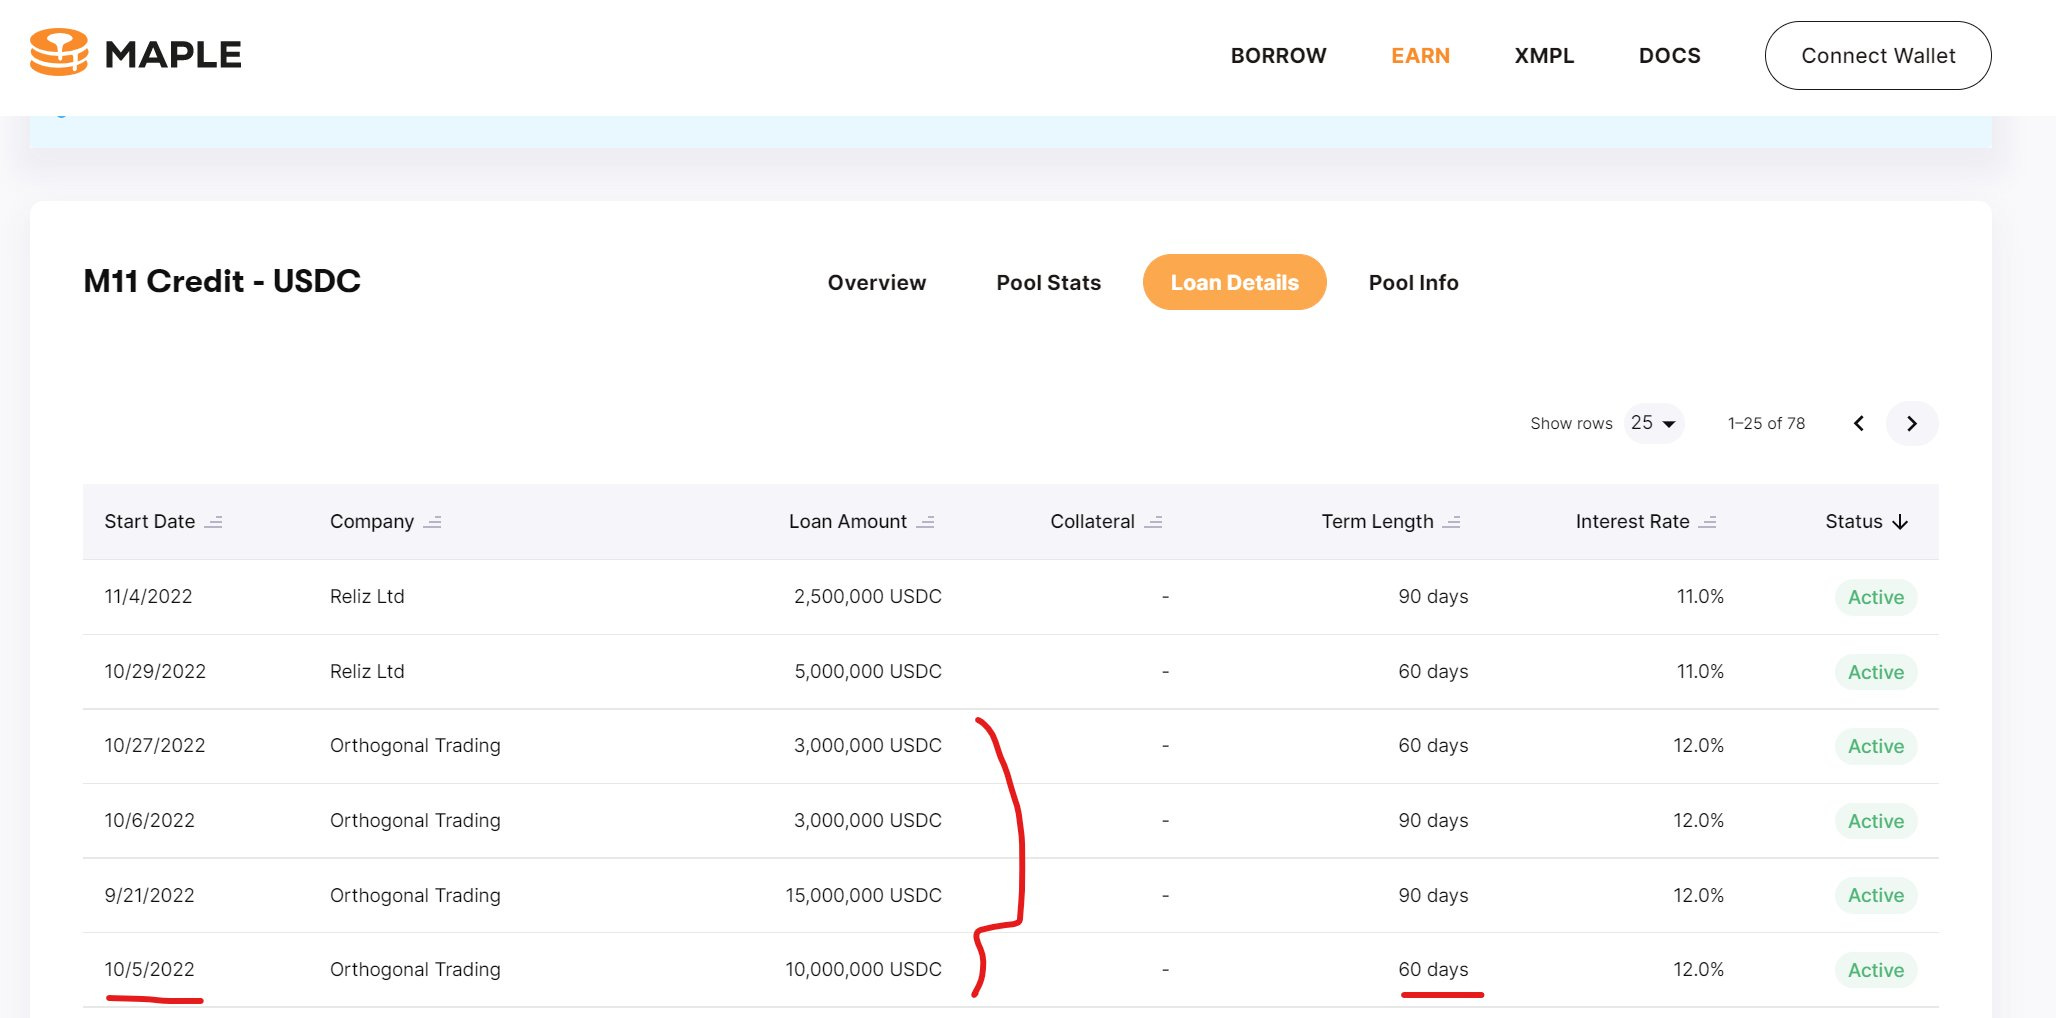Click Active status in the 10/29/2022 row
Image resolution: width=2056 pixels, height=1018 pixels.
1876,672
